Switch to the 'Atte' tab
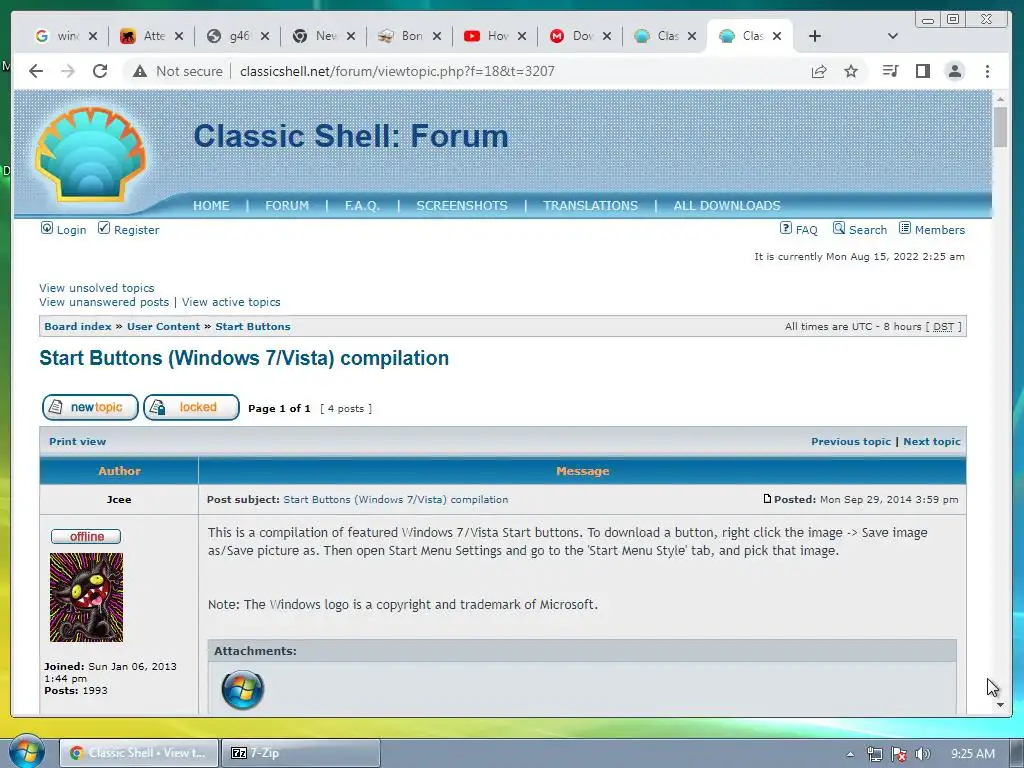 click(x=150, y=36)
